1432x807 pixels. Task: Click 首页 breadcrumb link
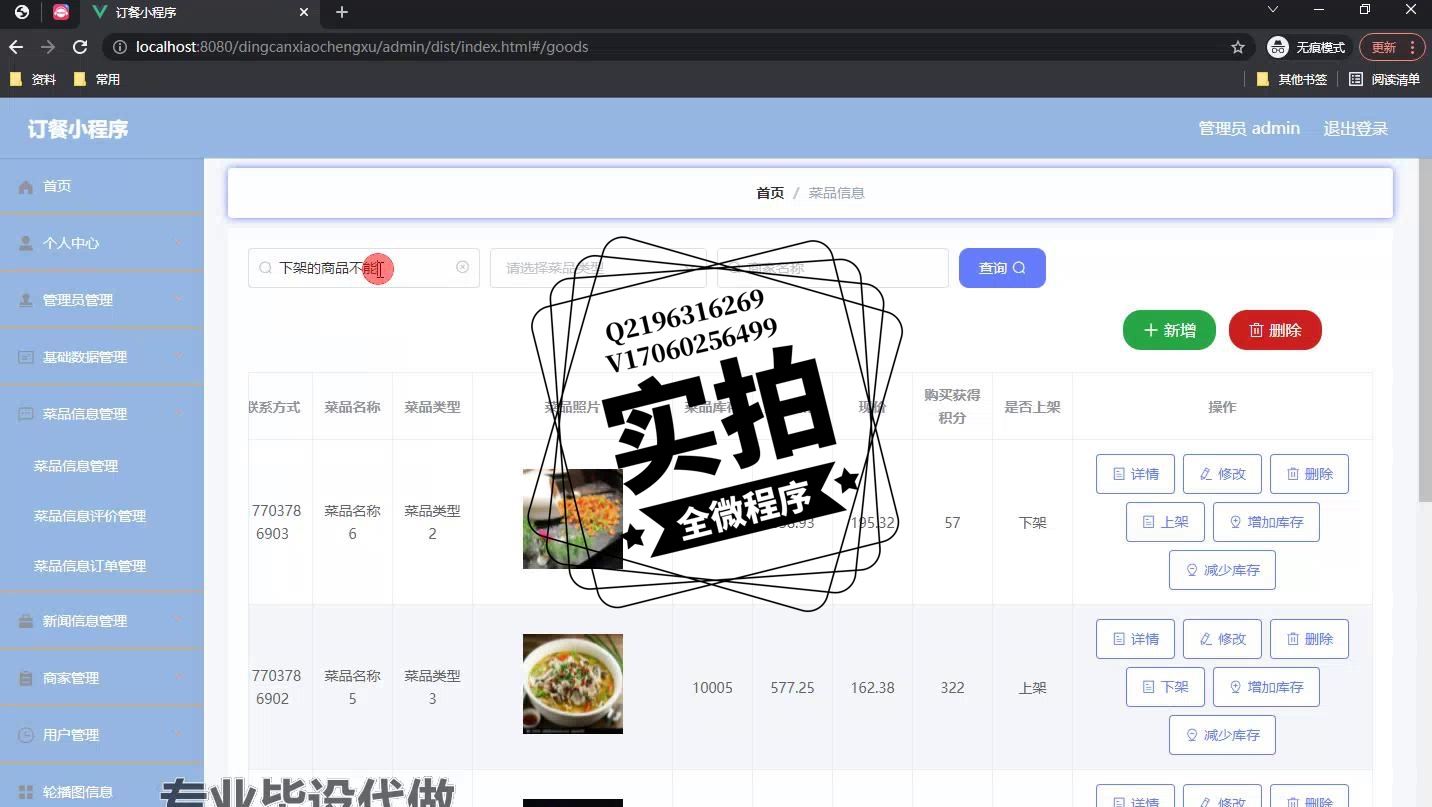point(770,193)
